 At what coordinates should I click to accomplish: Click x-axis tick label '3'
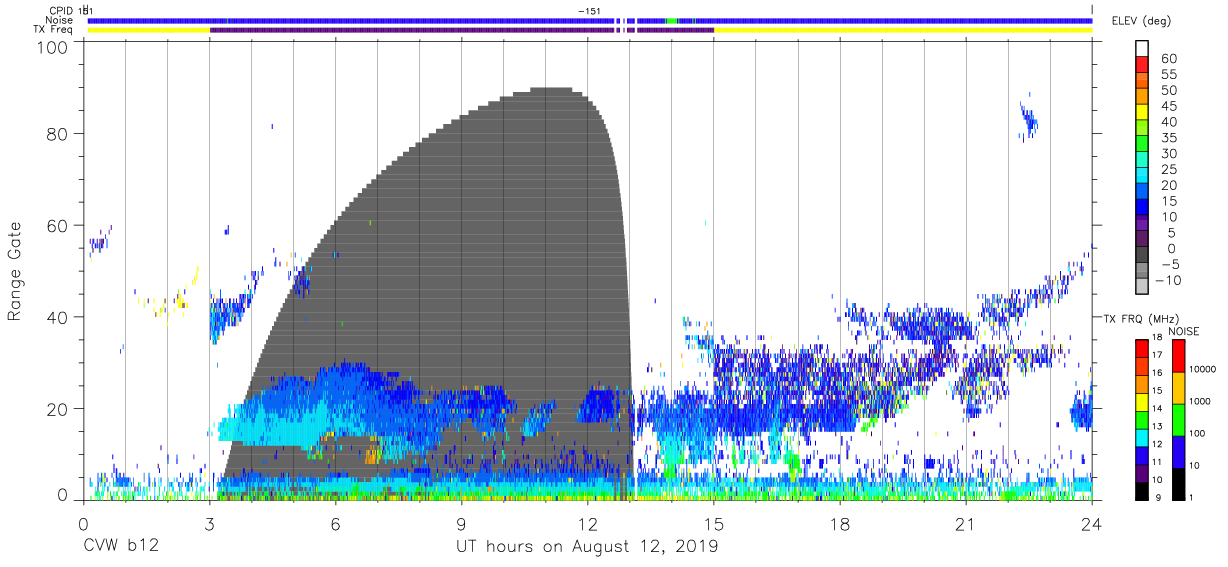coord(209,524)
